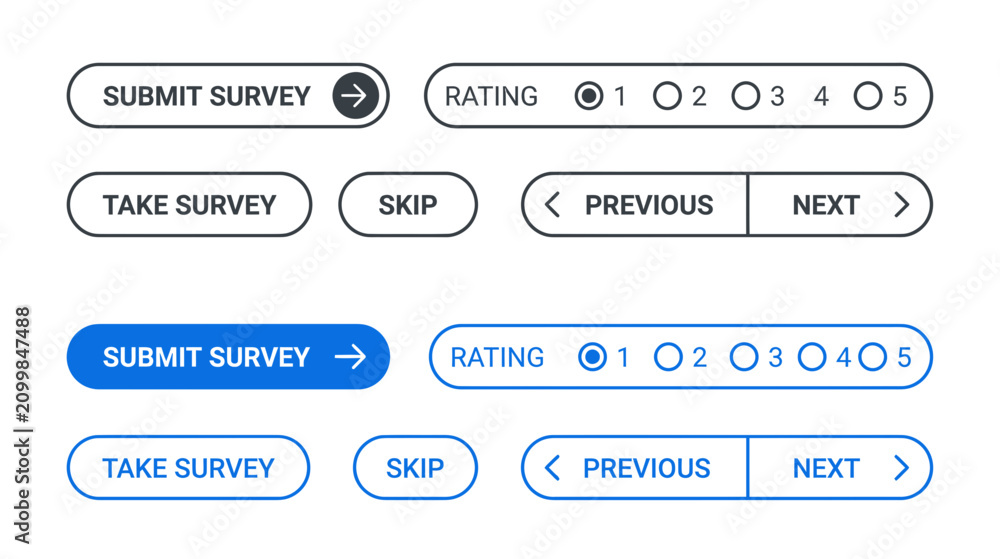
Task: Click the dark circular arrow icon
Action: click(355, 96)
